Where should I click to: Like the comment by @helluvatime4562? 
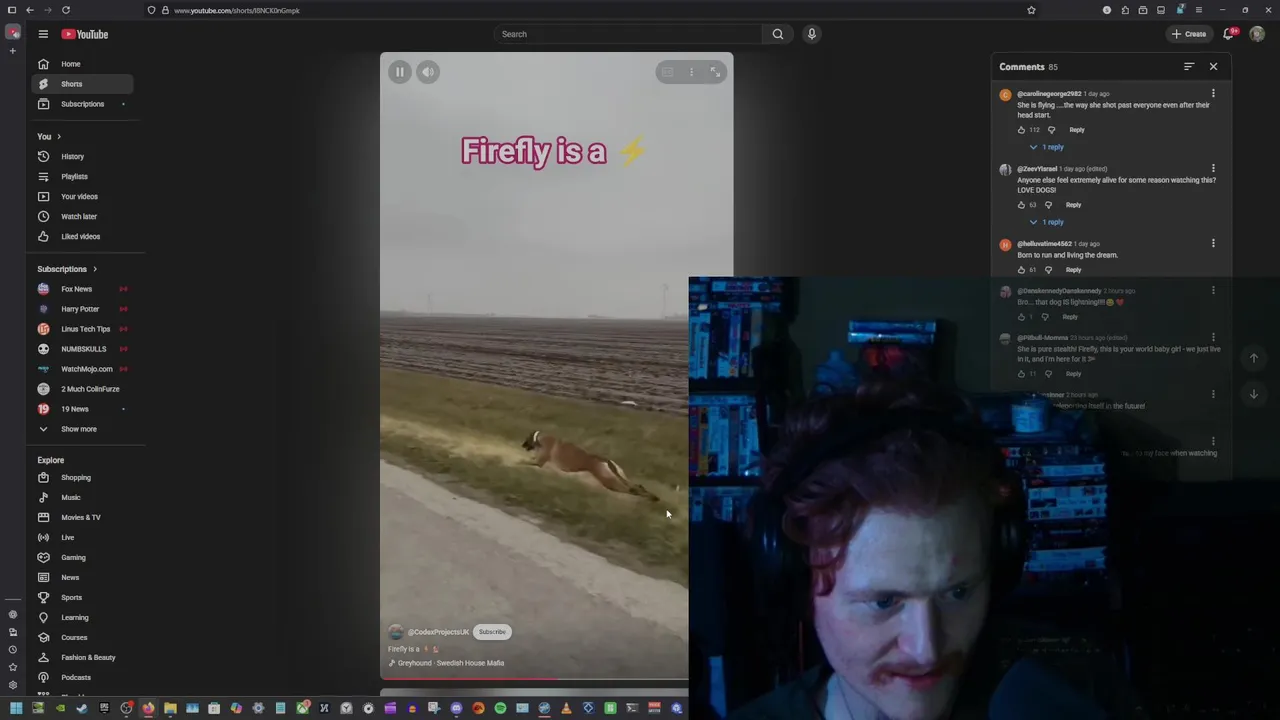[1021, 270]
